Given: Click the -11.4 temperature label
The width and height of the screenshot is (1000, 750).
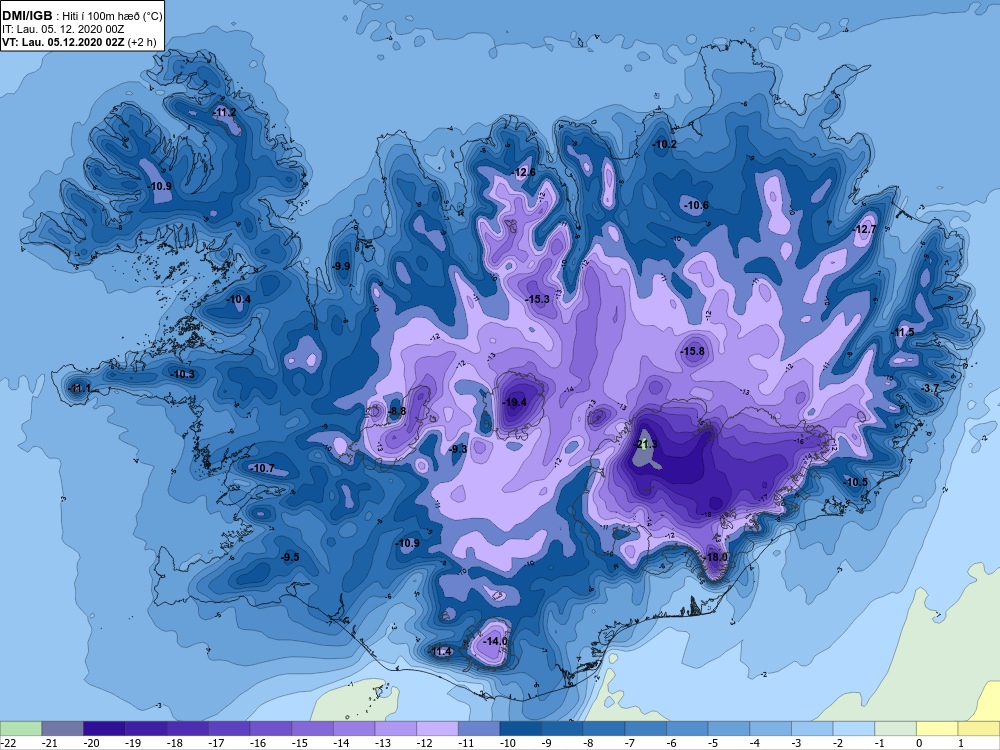Looking at the screenshot, I should tap(441, 651).
